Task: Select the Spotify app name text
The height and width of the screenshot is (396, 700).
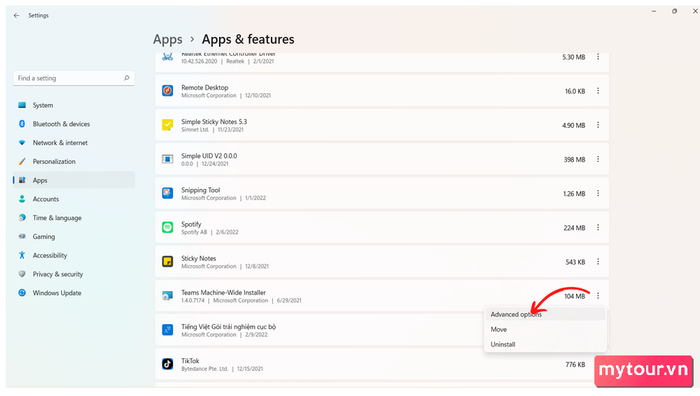Action: tap(191, 224)
